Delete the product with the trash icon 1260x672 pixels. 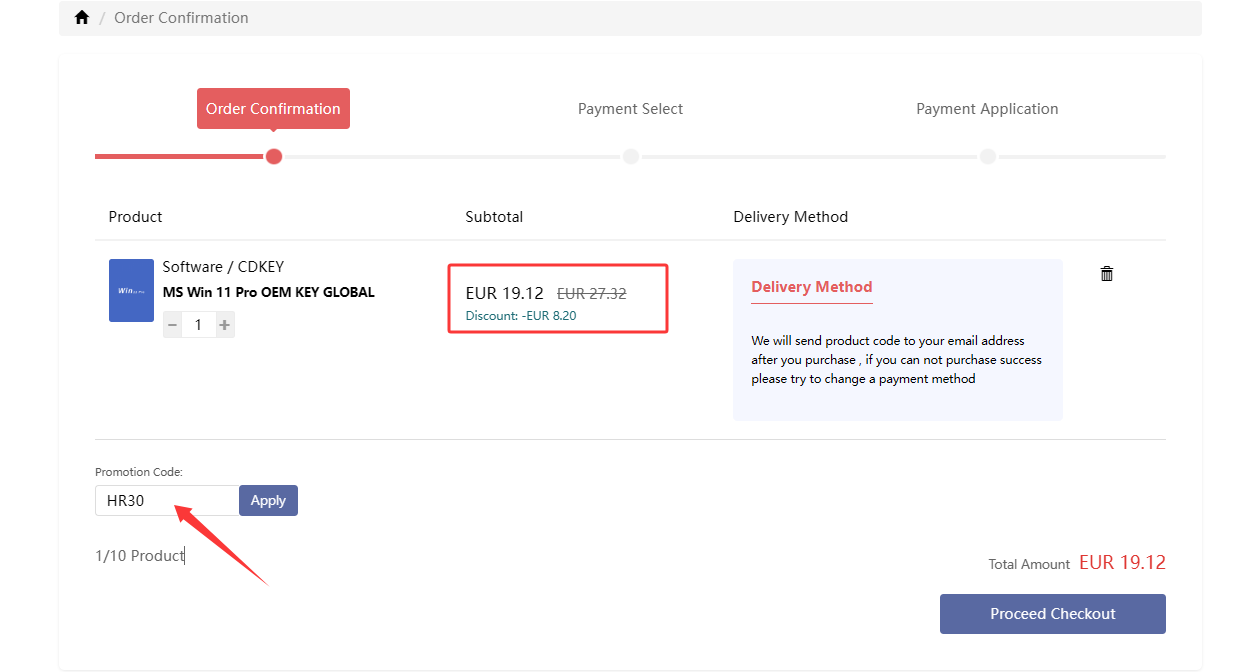point(1107,273)
